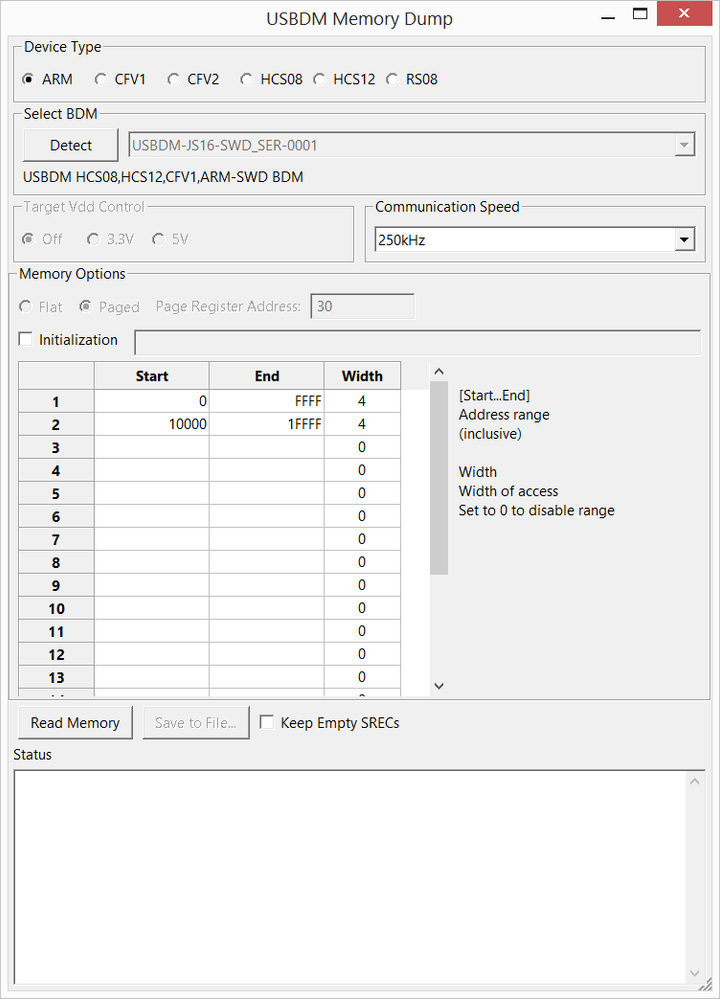
Task: Select the HCS12 device type
Action: pos(345,79)
